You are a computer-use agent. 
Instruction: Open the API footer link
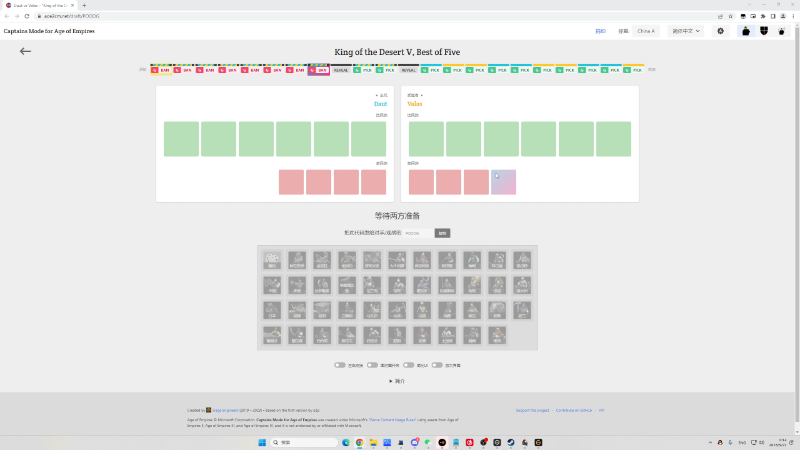(x=602, y=410)
